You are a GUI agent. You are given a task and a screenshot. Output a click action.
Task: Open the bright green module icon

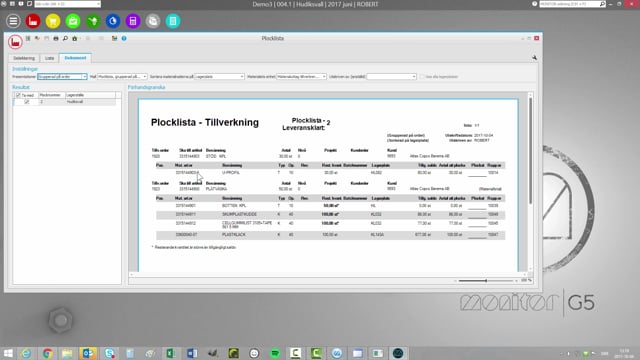click(73, 21)
